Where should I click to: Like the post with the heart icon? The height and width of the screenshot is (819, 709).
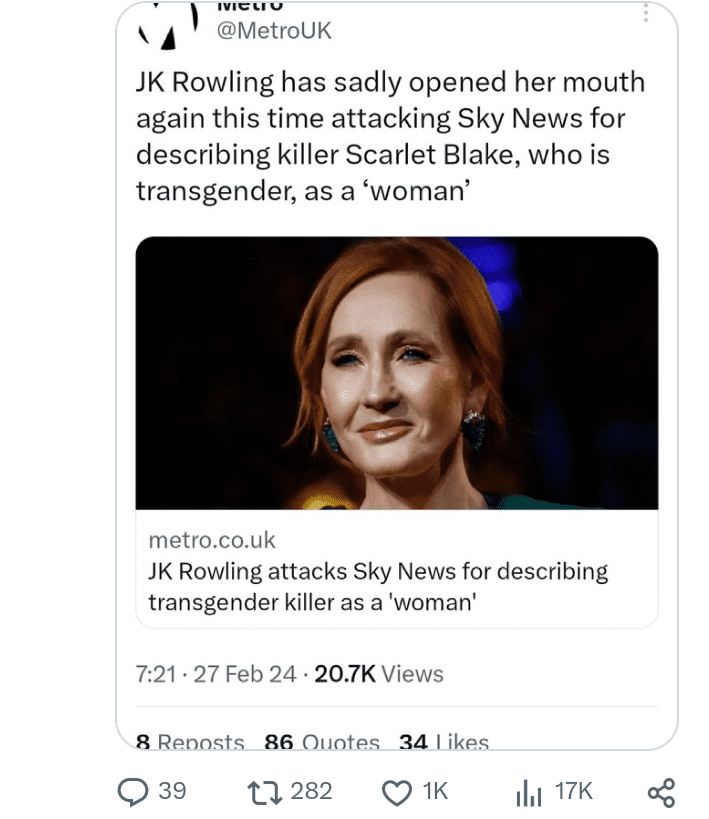point(397,792)
